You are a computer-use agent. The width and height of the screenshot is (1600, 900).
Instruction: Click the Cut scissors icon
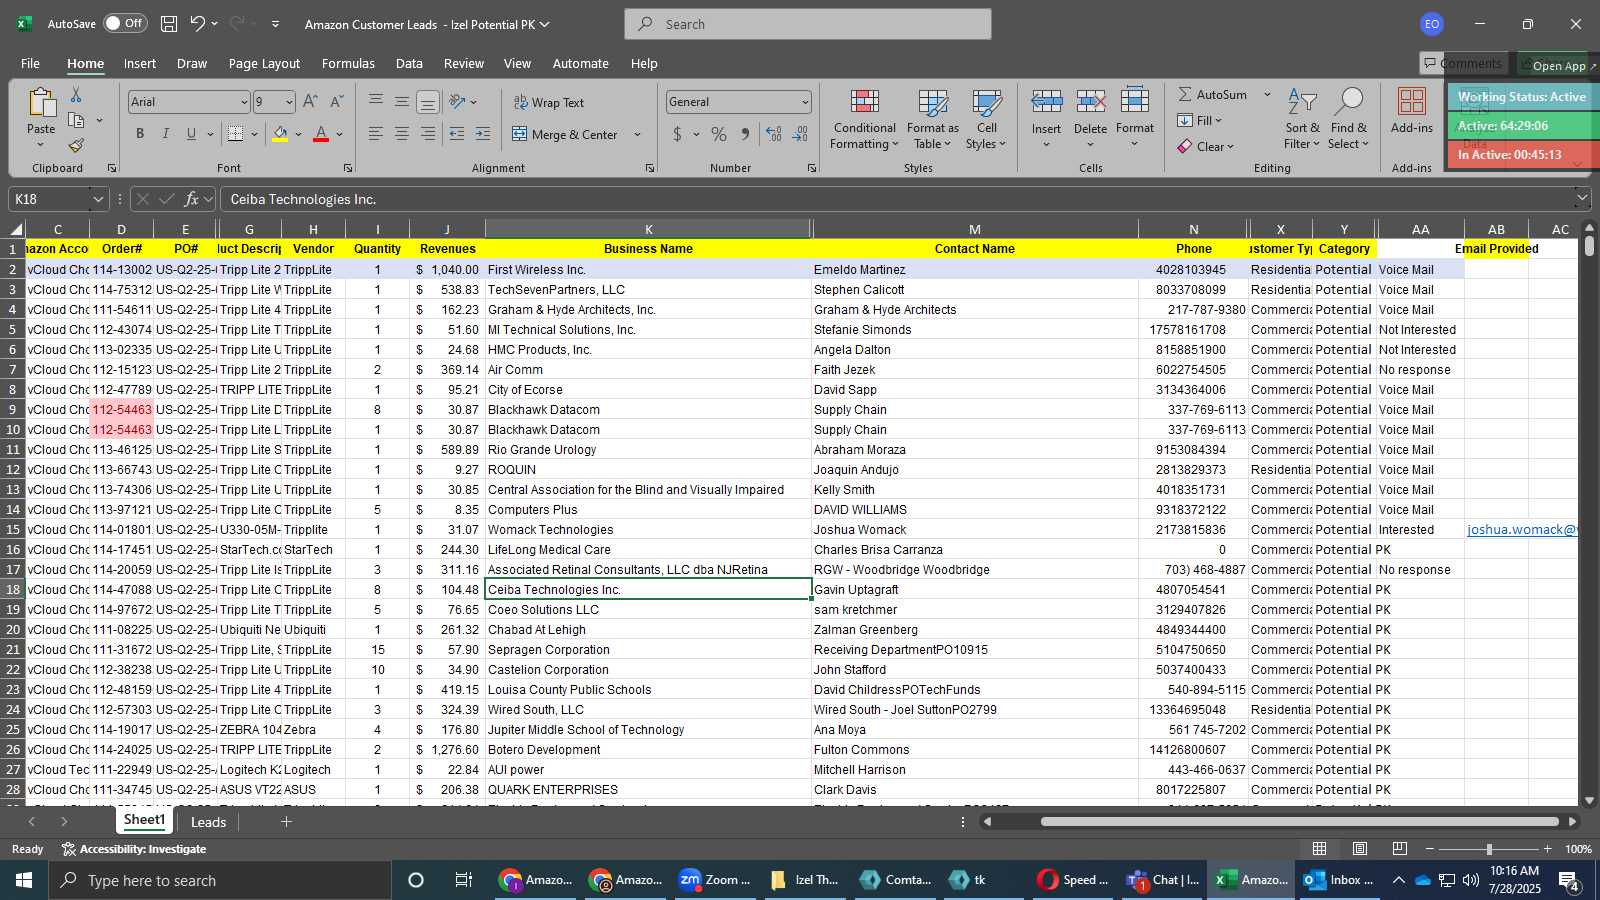(76, 94)
